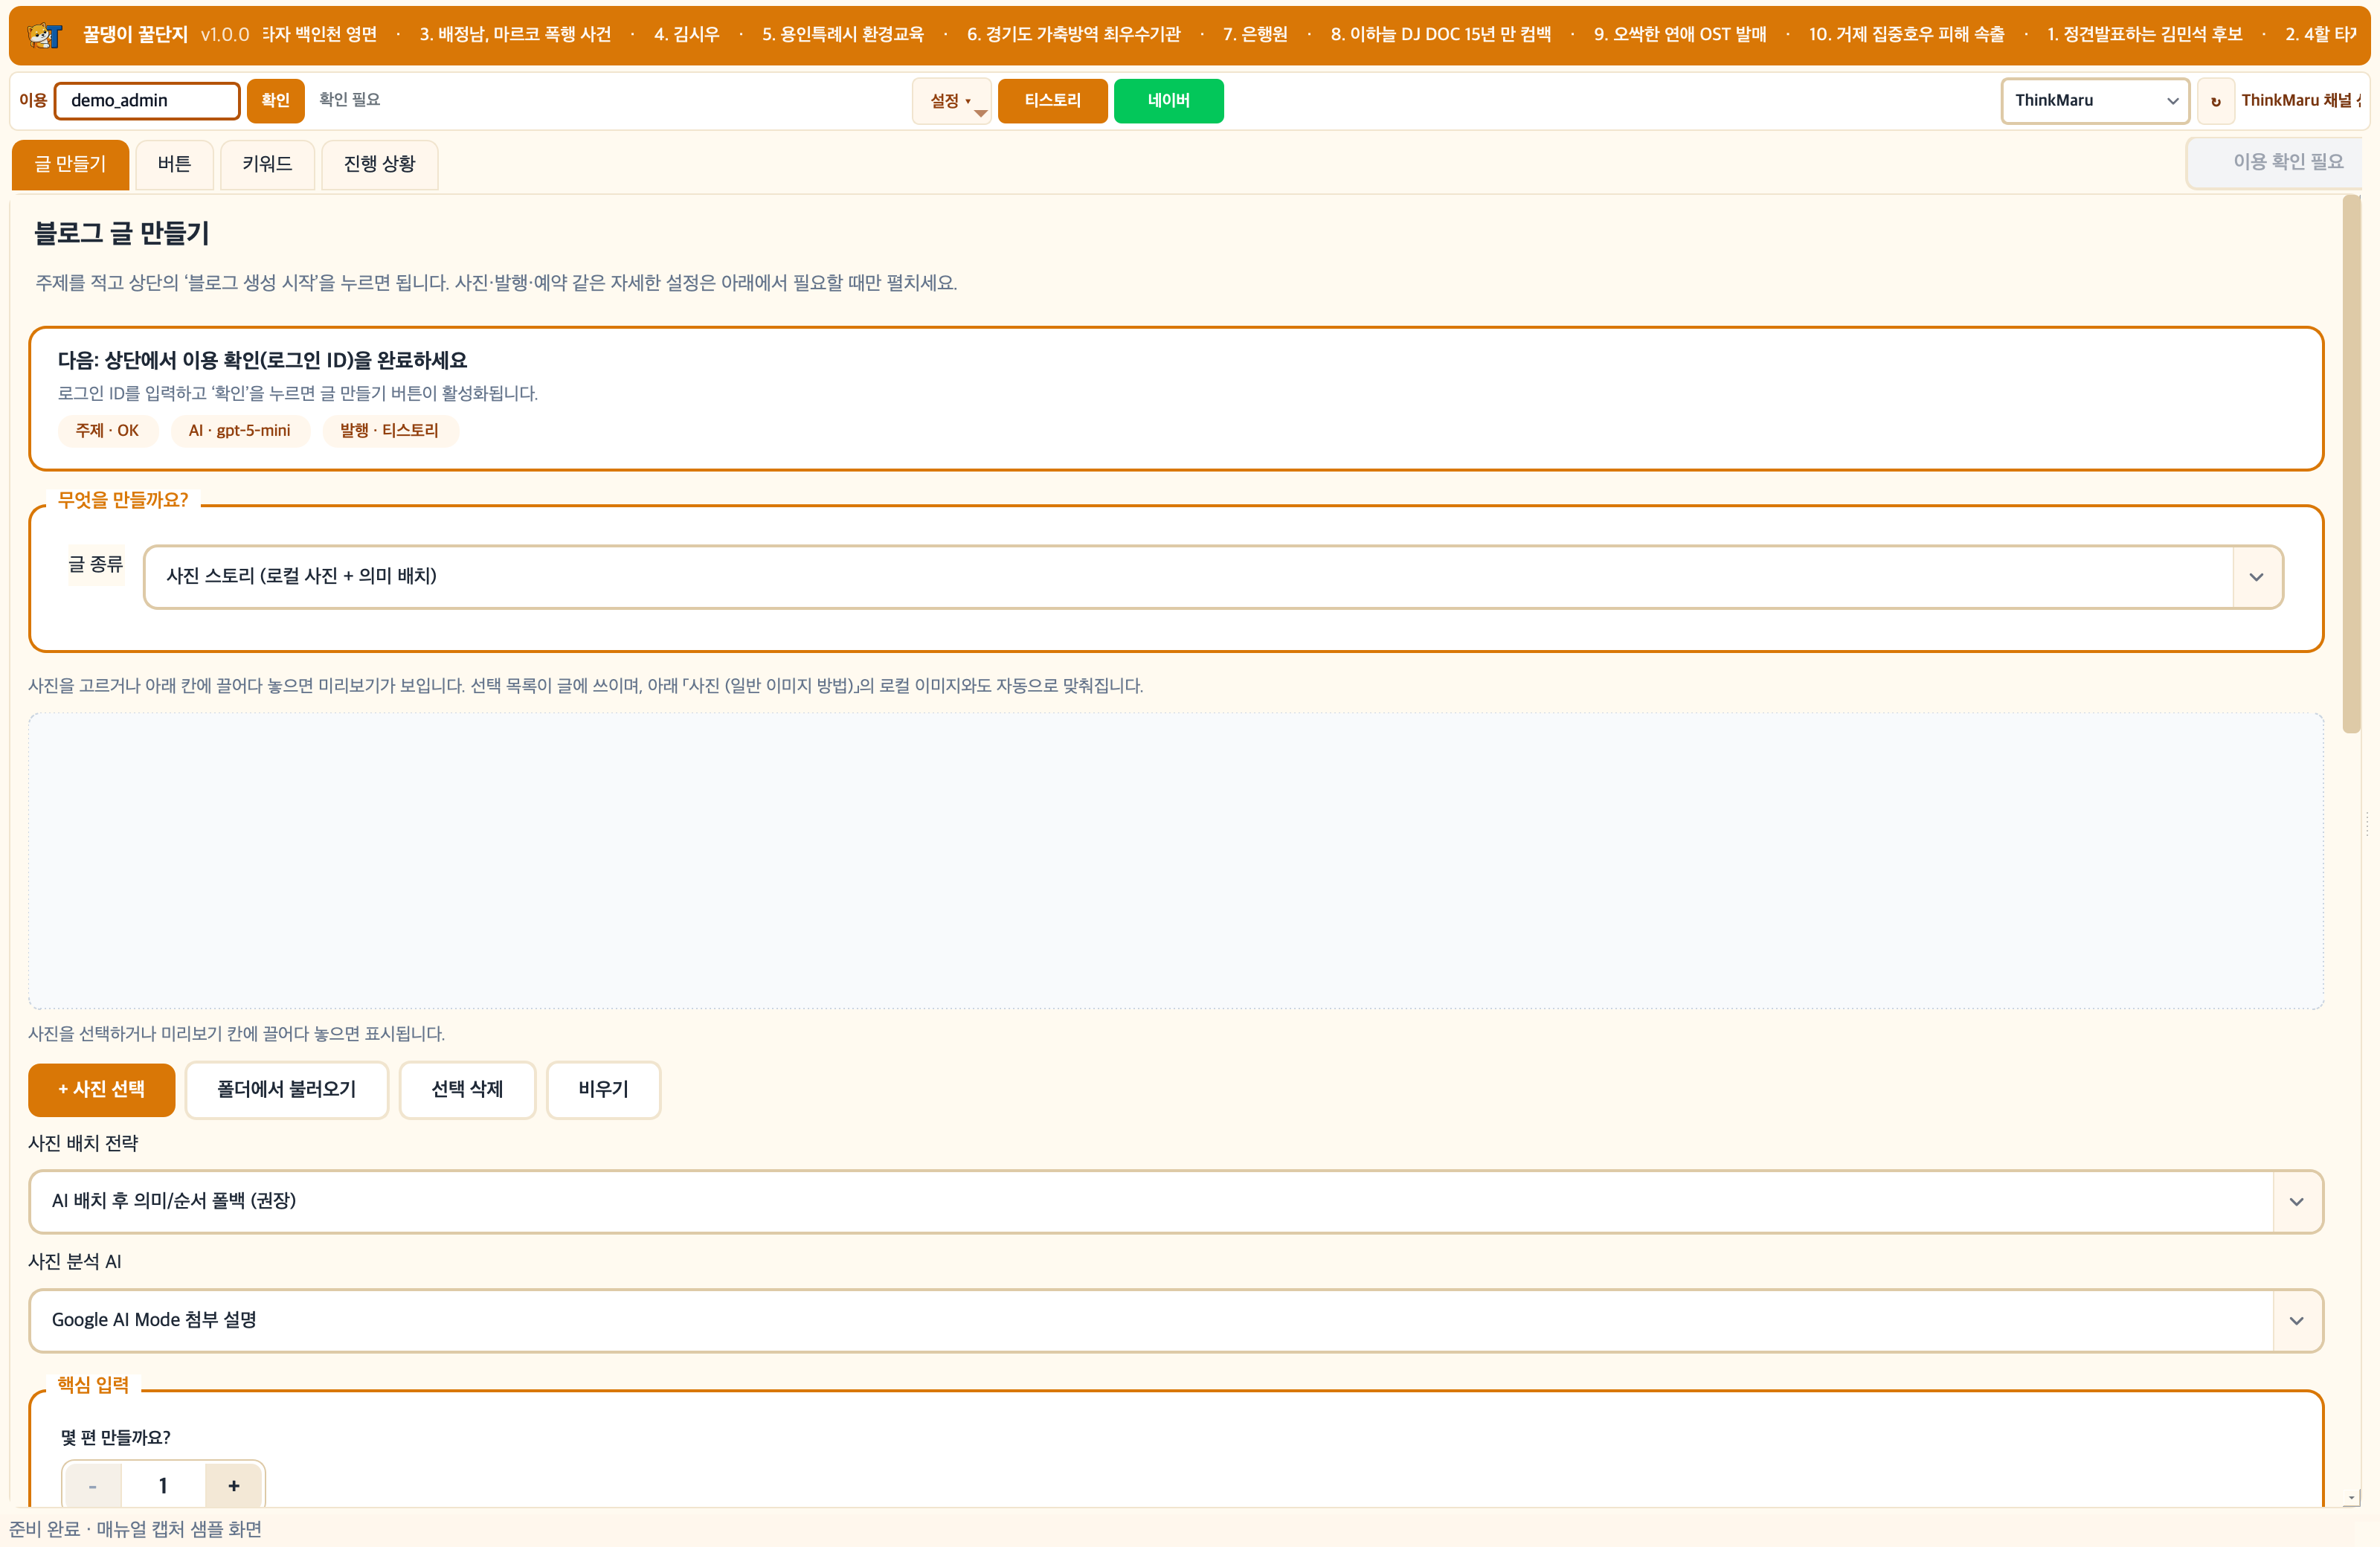Switch to the 진행 상황 tab

point(379,164)
